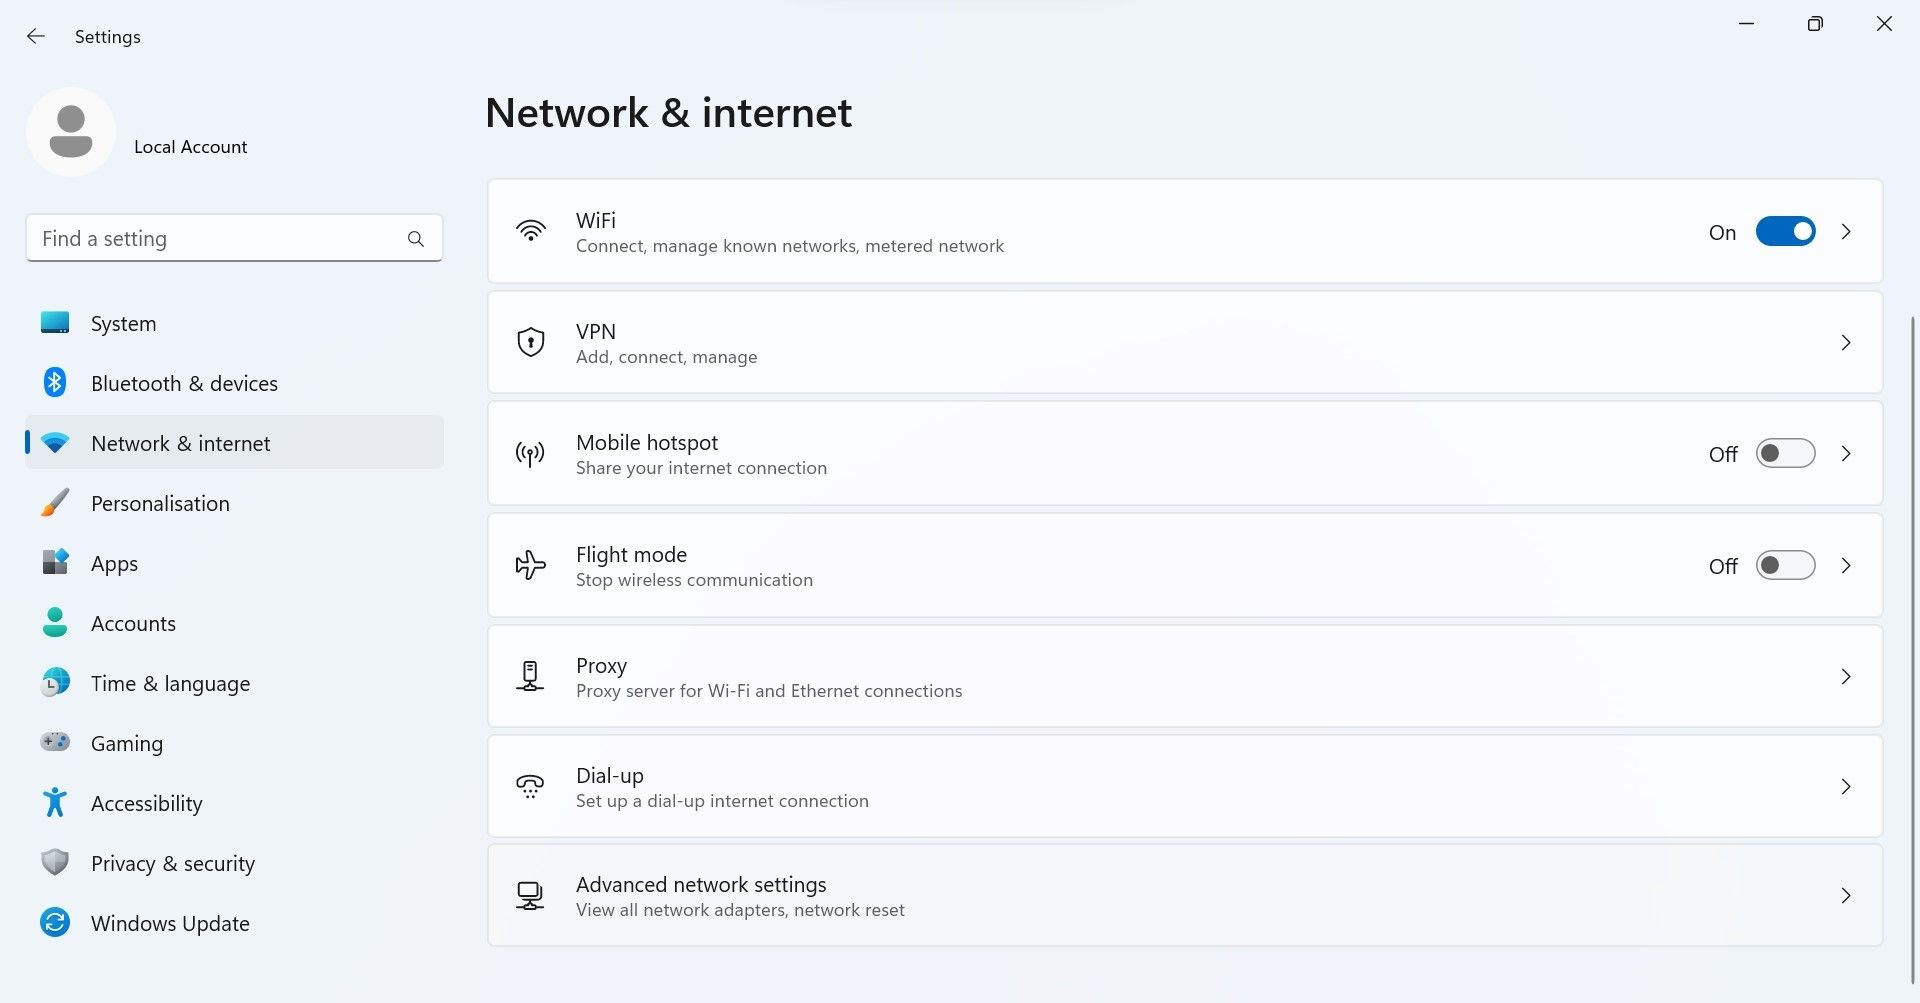Screen dimensions: 1920x1003
Task: Click the Gaming controller icon
Action: tap(55, 742)
